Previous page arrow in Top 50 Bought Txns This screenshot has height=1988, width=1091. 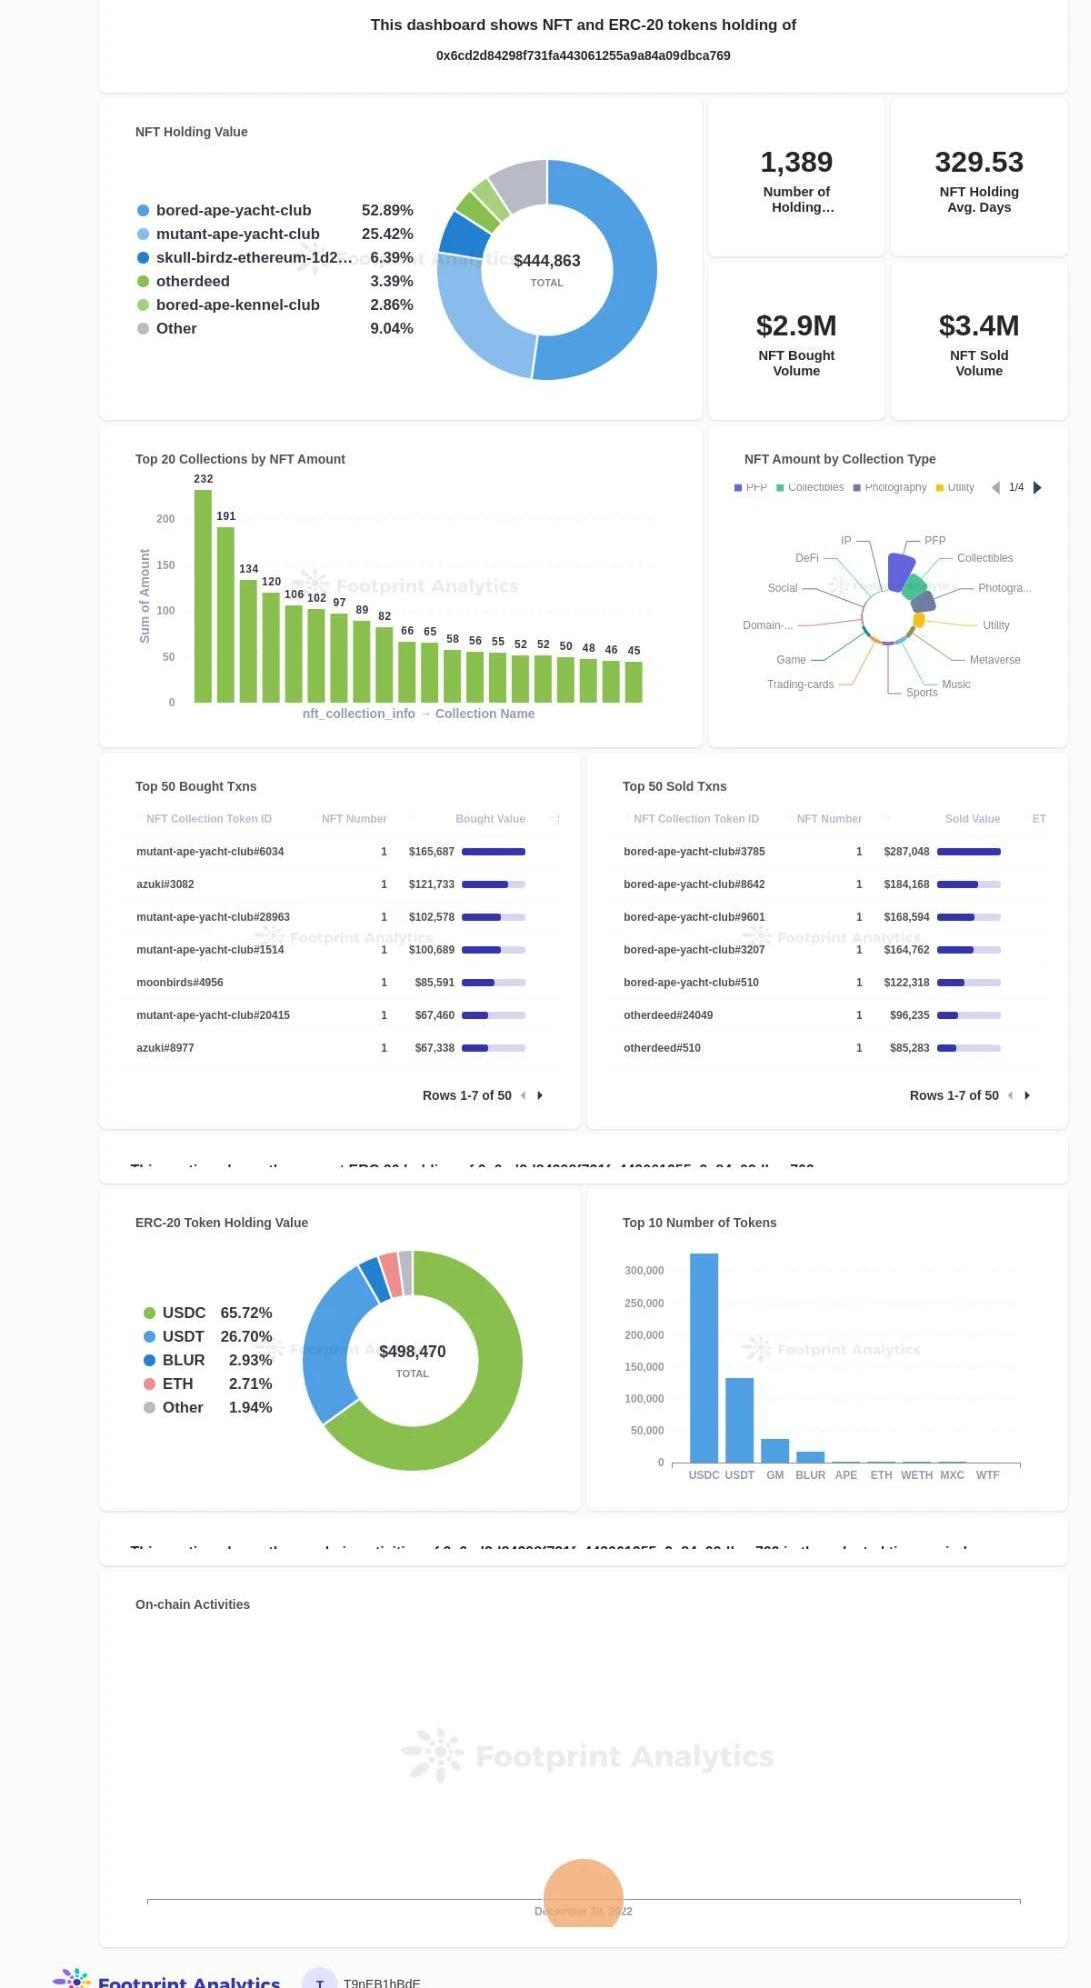(523, 1096)
